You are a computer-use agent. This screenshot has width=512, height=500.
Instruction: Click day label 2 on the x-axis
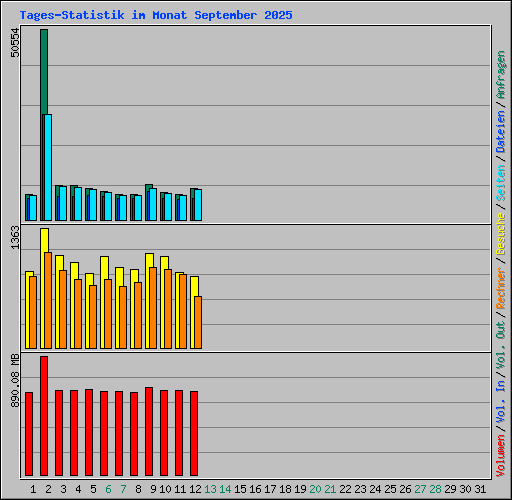pyautogui.click(x=48, y=489)
